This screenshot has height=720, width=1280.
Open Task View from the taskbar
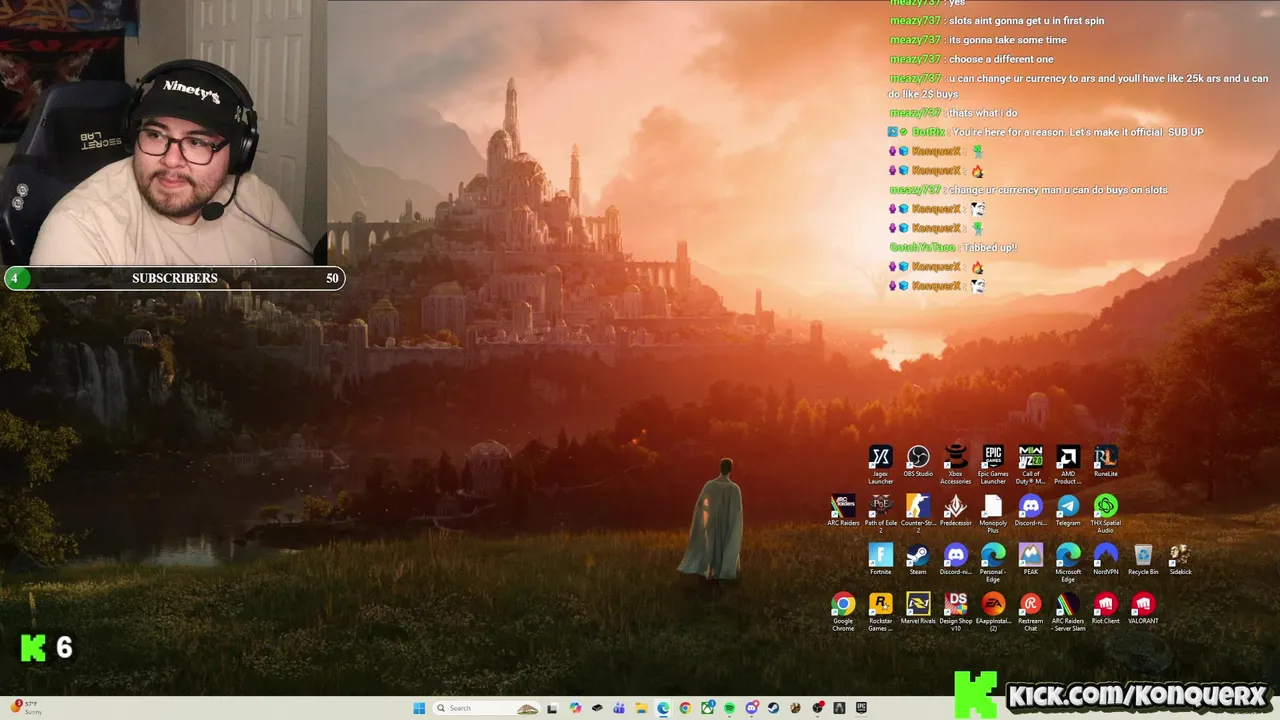552,708
